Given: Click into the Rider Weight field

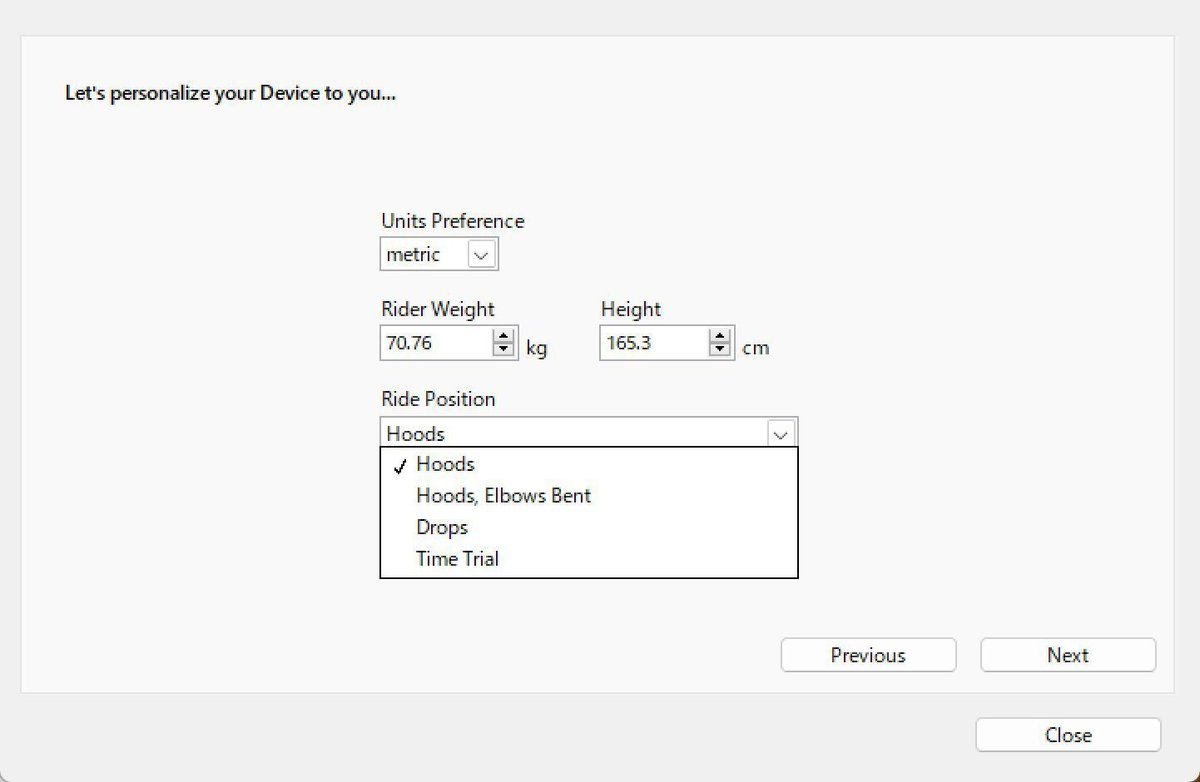Looking at the screenshot, I should (435, 344).
